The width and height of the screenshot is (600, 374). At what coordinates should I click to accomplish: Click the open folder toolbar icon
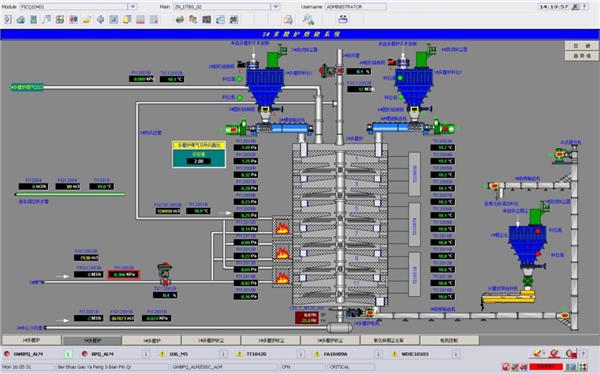click(x=87, y=19)
